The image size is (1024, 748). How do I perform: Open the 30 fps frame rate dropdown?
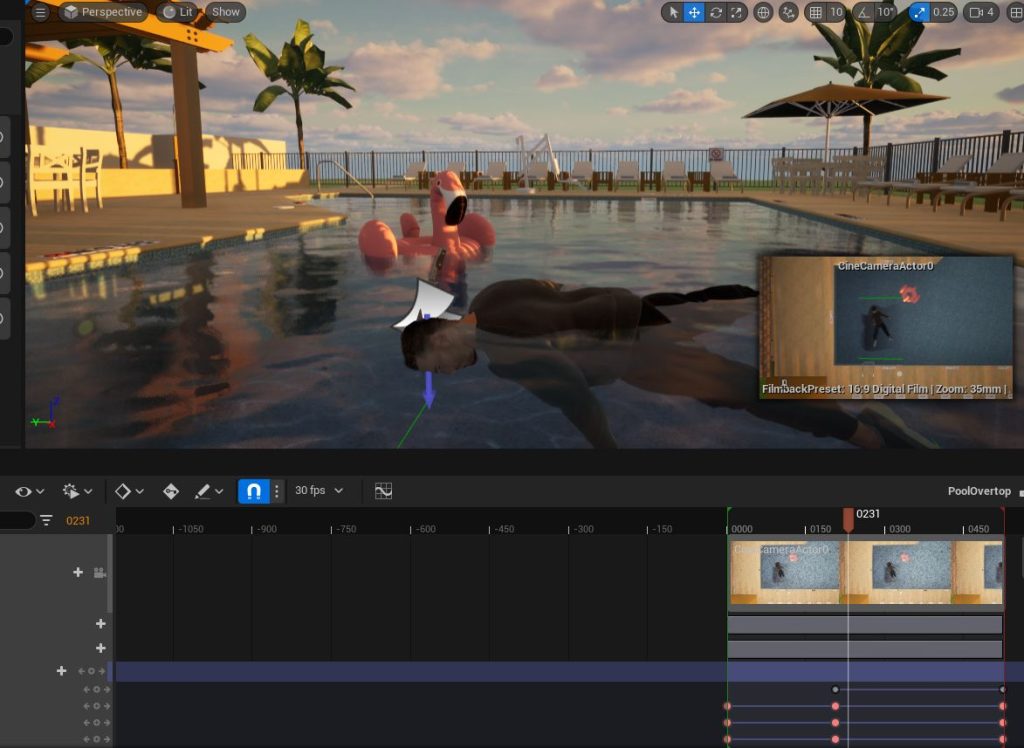point(319,491)
